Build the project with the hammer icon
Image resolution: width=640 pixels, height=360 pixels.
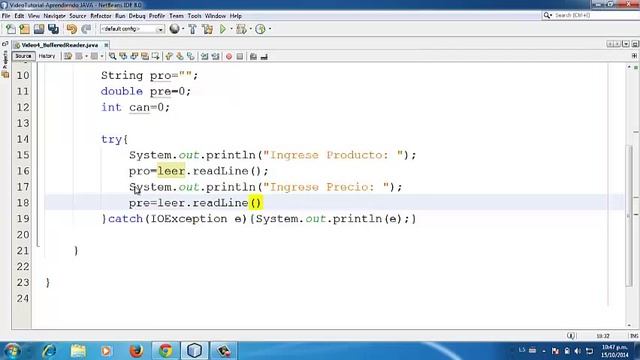[192, 29]
